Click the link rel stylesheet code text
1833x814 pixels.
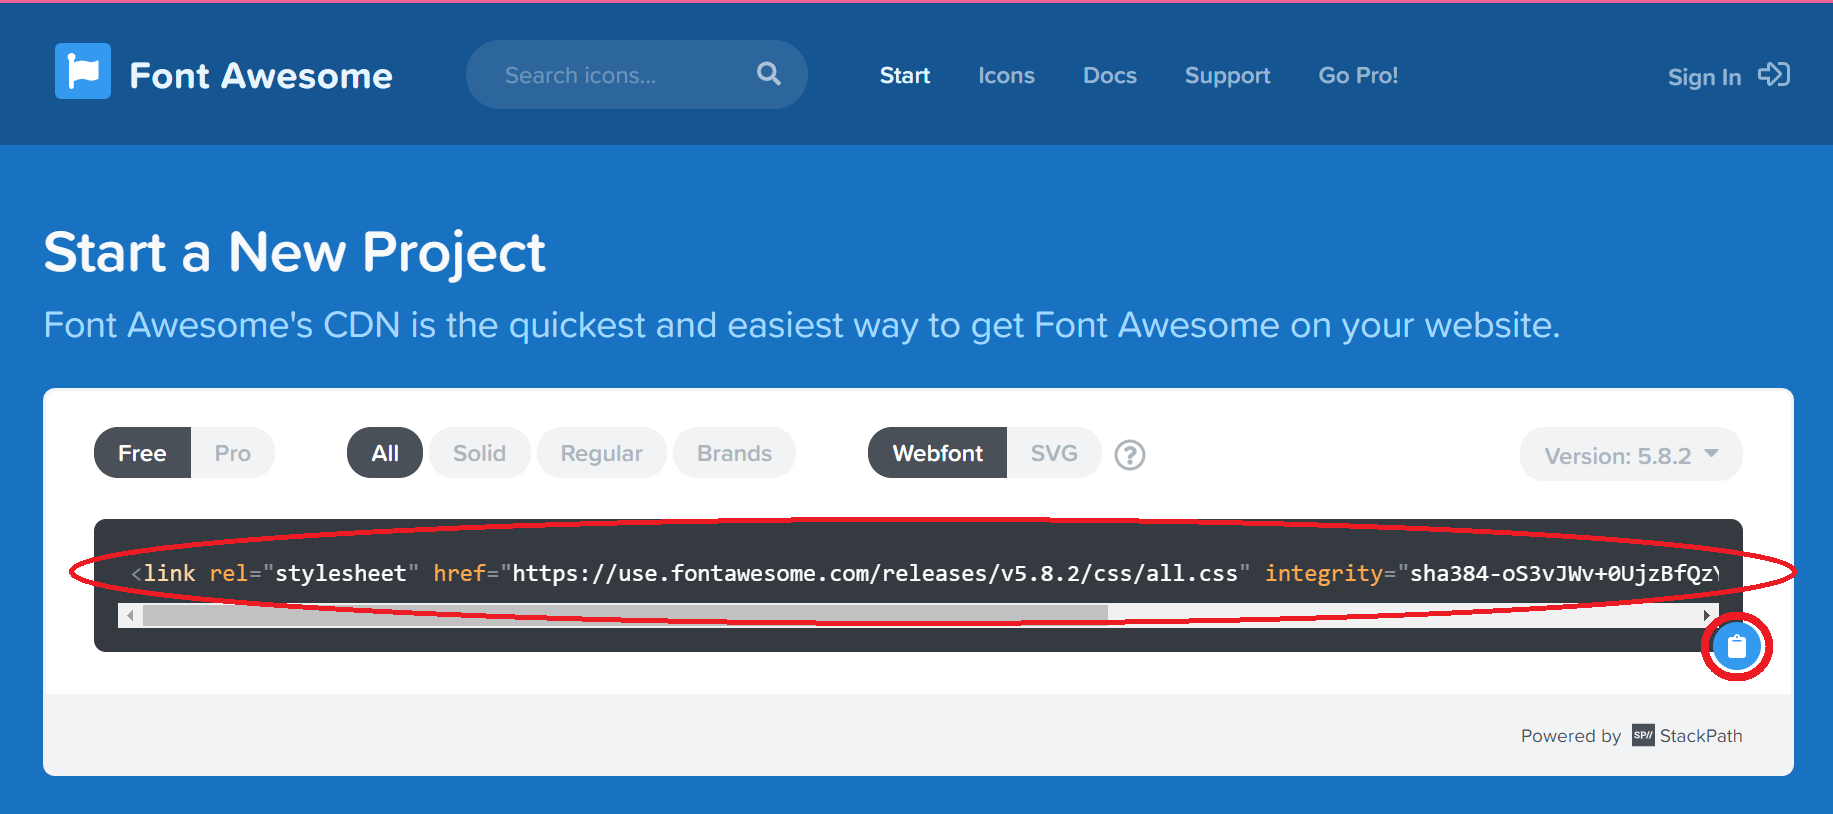click(925, 573)
